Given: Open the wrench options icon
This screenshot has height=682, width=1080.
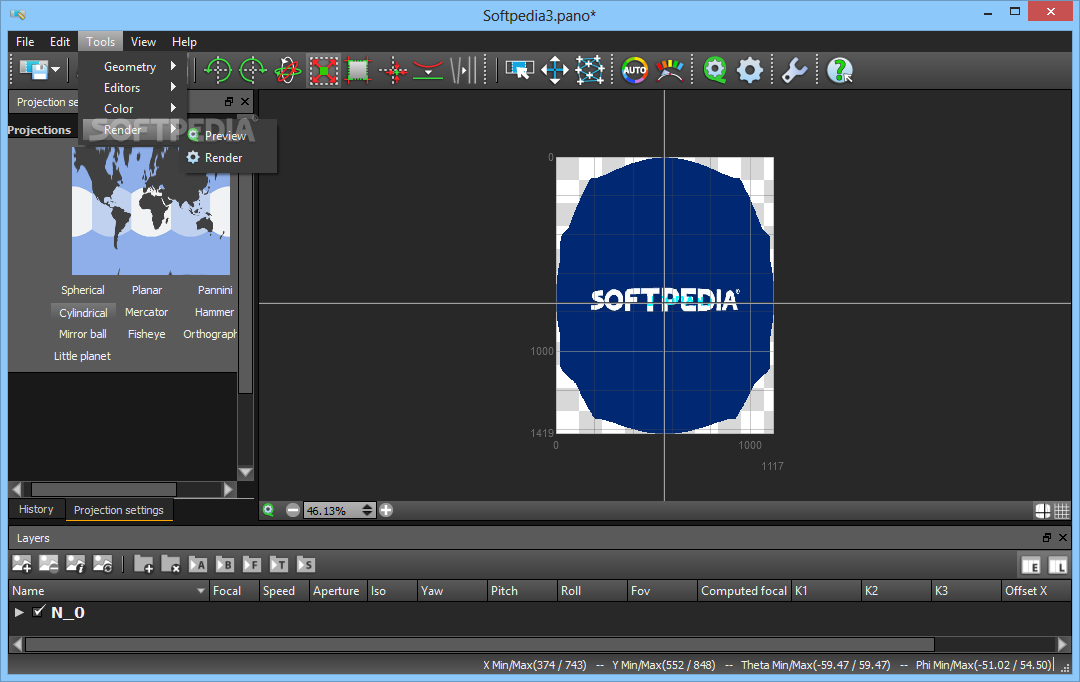Looking at the screenshot, I should click(794, 70).
